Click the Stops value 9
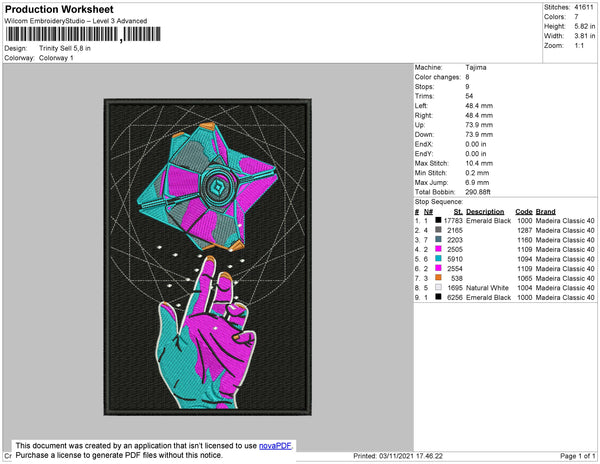The image size is (600, 464). pyautogui.click(x=467, y=86)
